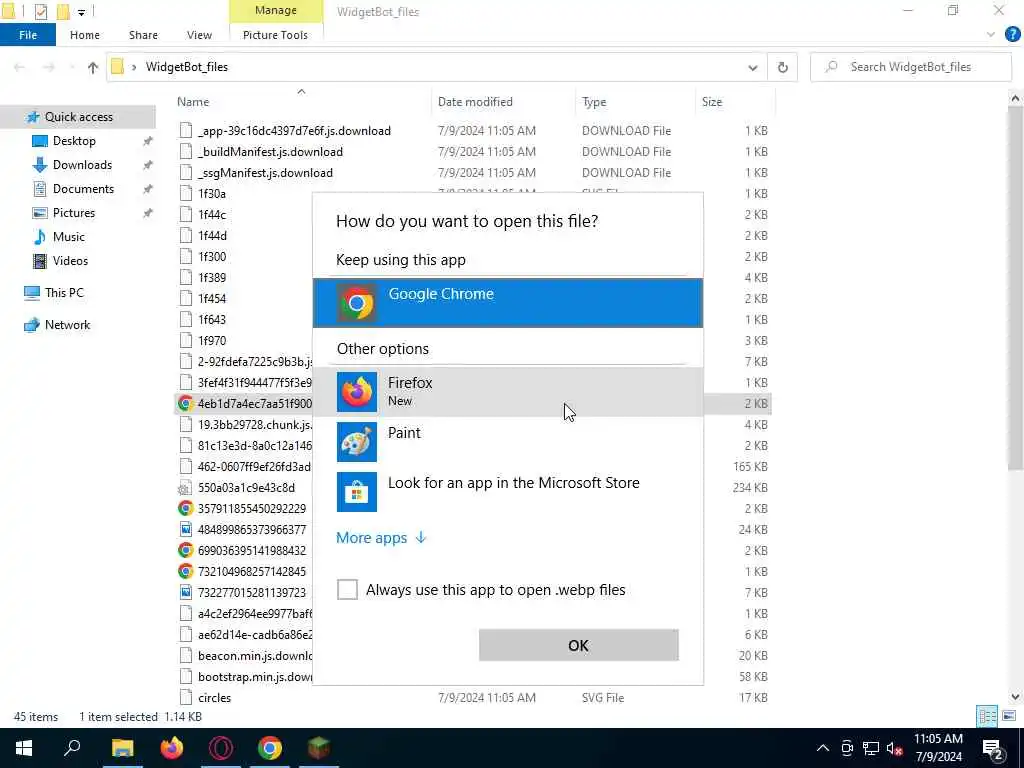Choose Paint to open the file

[x=507, y=441]
